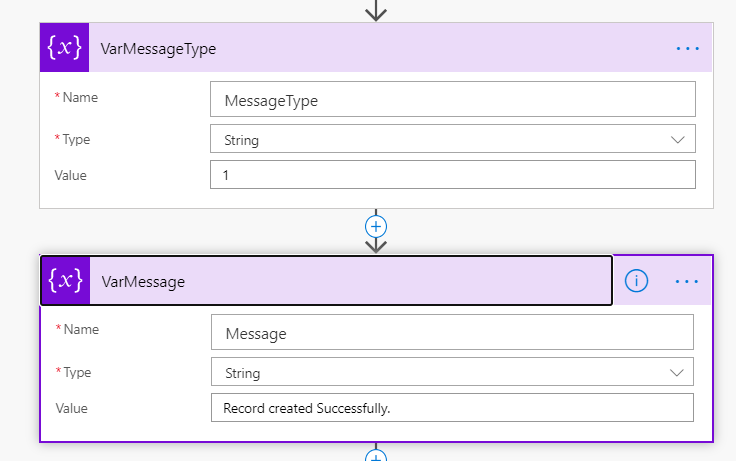Image resolution: width=736 pixels, height=461 pixels.
Task: Add a new step below VarMessage
Action: pyautogui.click(x=376, y=455)
